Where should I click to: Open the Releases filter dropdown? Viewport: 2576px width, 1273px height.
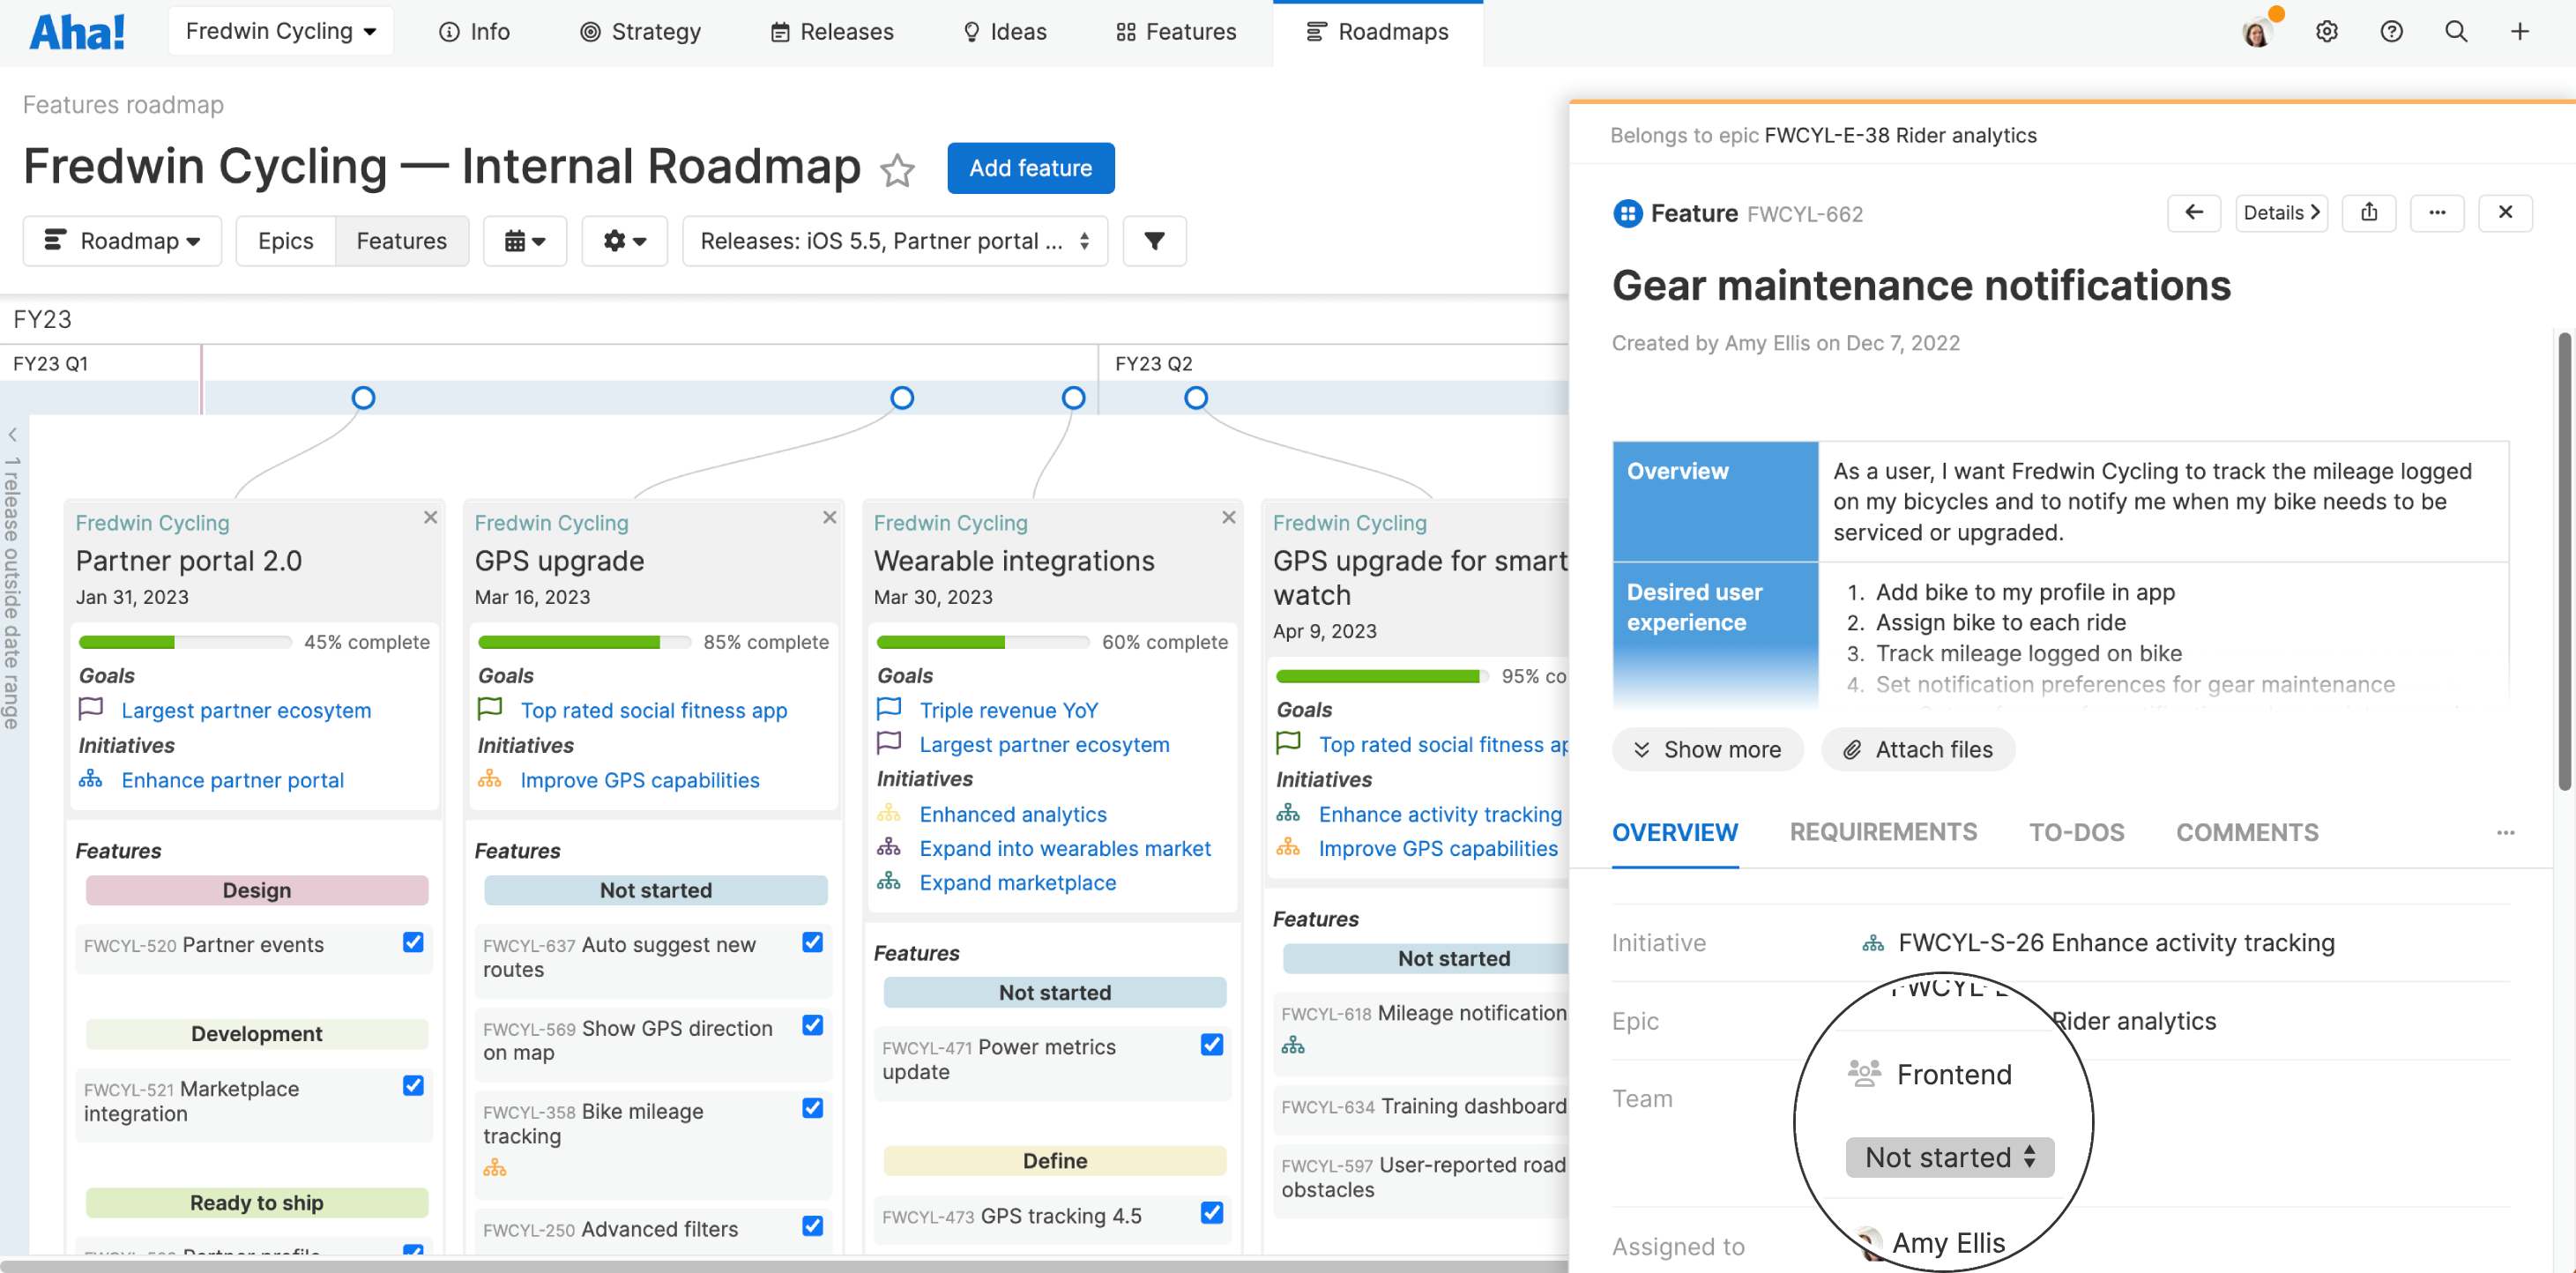pos(894,241)
